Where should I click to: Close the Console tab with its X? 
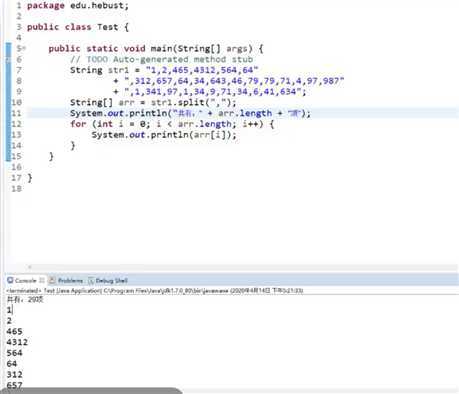coord(42,280)
